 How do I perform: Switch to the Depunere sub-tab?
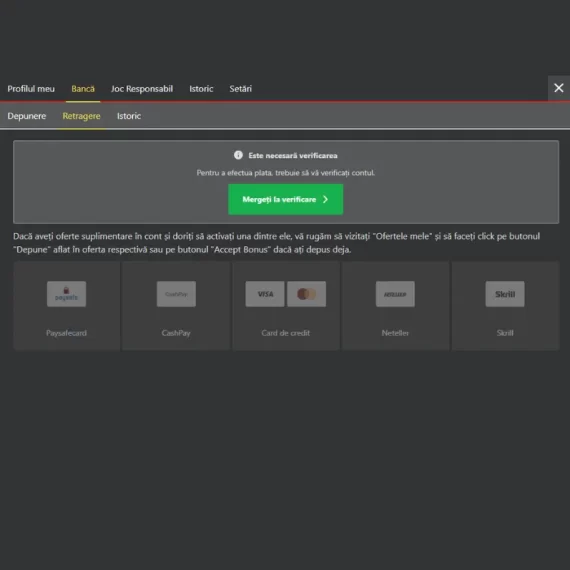coord(27,116)
